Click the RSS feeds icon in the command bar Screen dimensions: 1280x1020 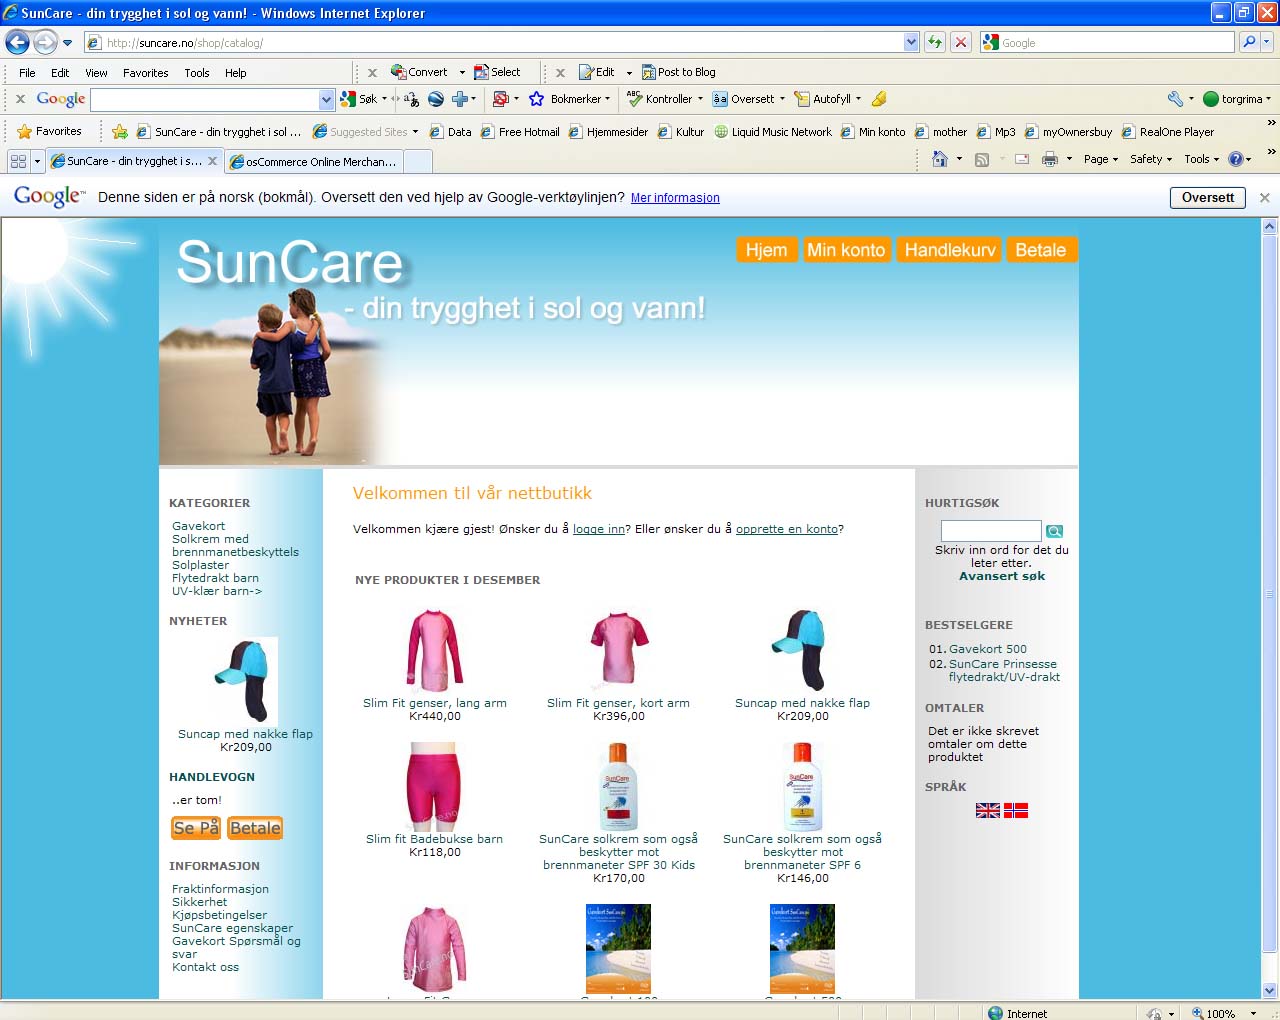[x=982, y=159]
